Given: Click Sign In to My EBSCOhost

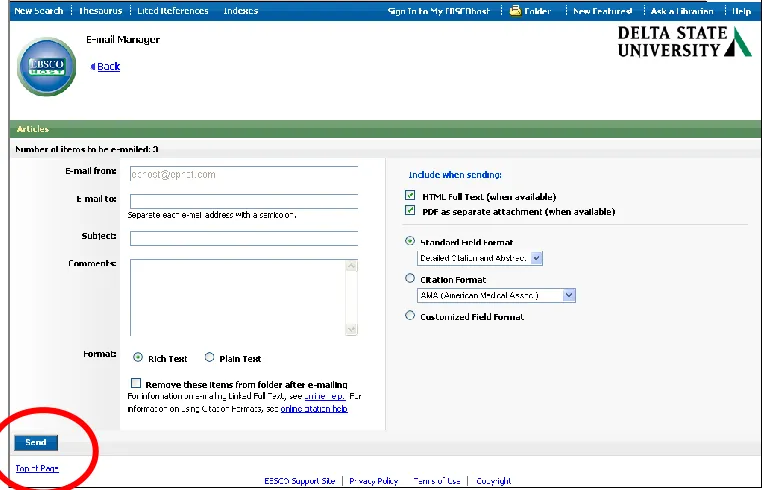Looking at the screenshot, I should (439, 11).
